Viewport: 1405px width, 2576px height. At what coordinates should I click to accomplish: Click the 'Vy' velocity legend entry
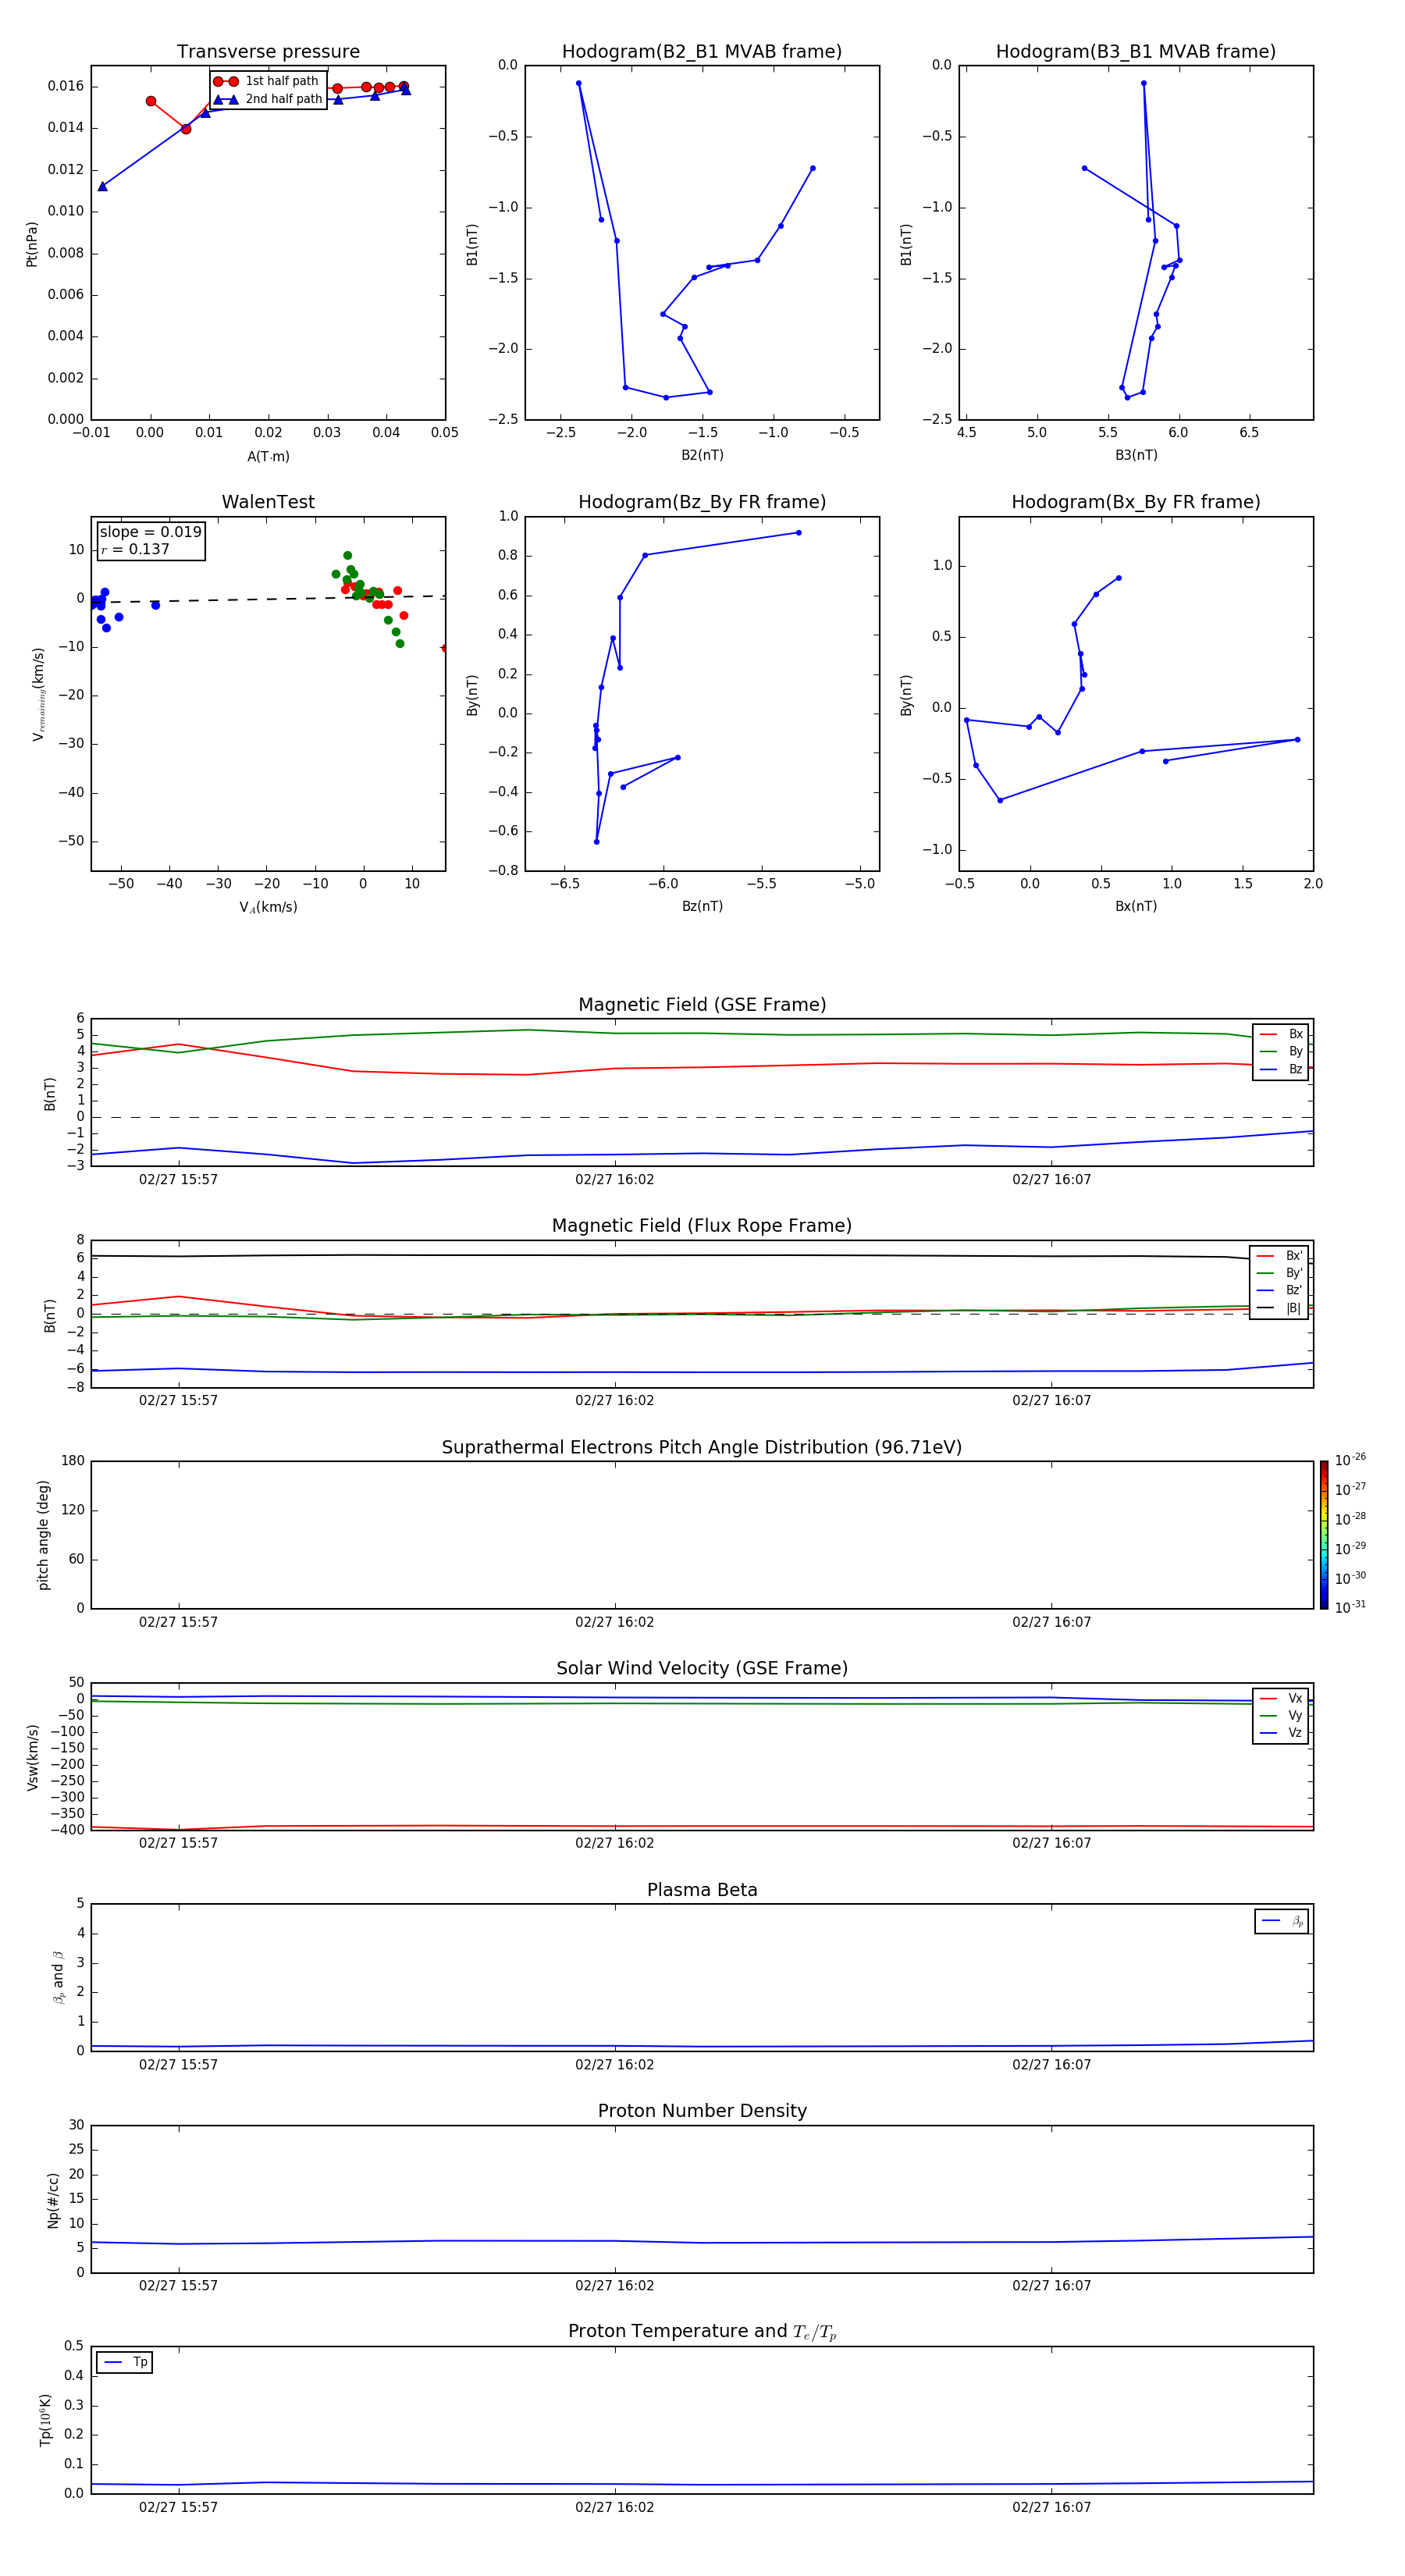point(1281,1716)
